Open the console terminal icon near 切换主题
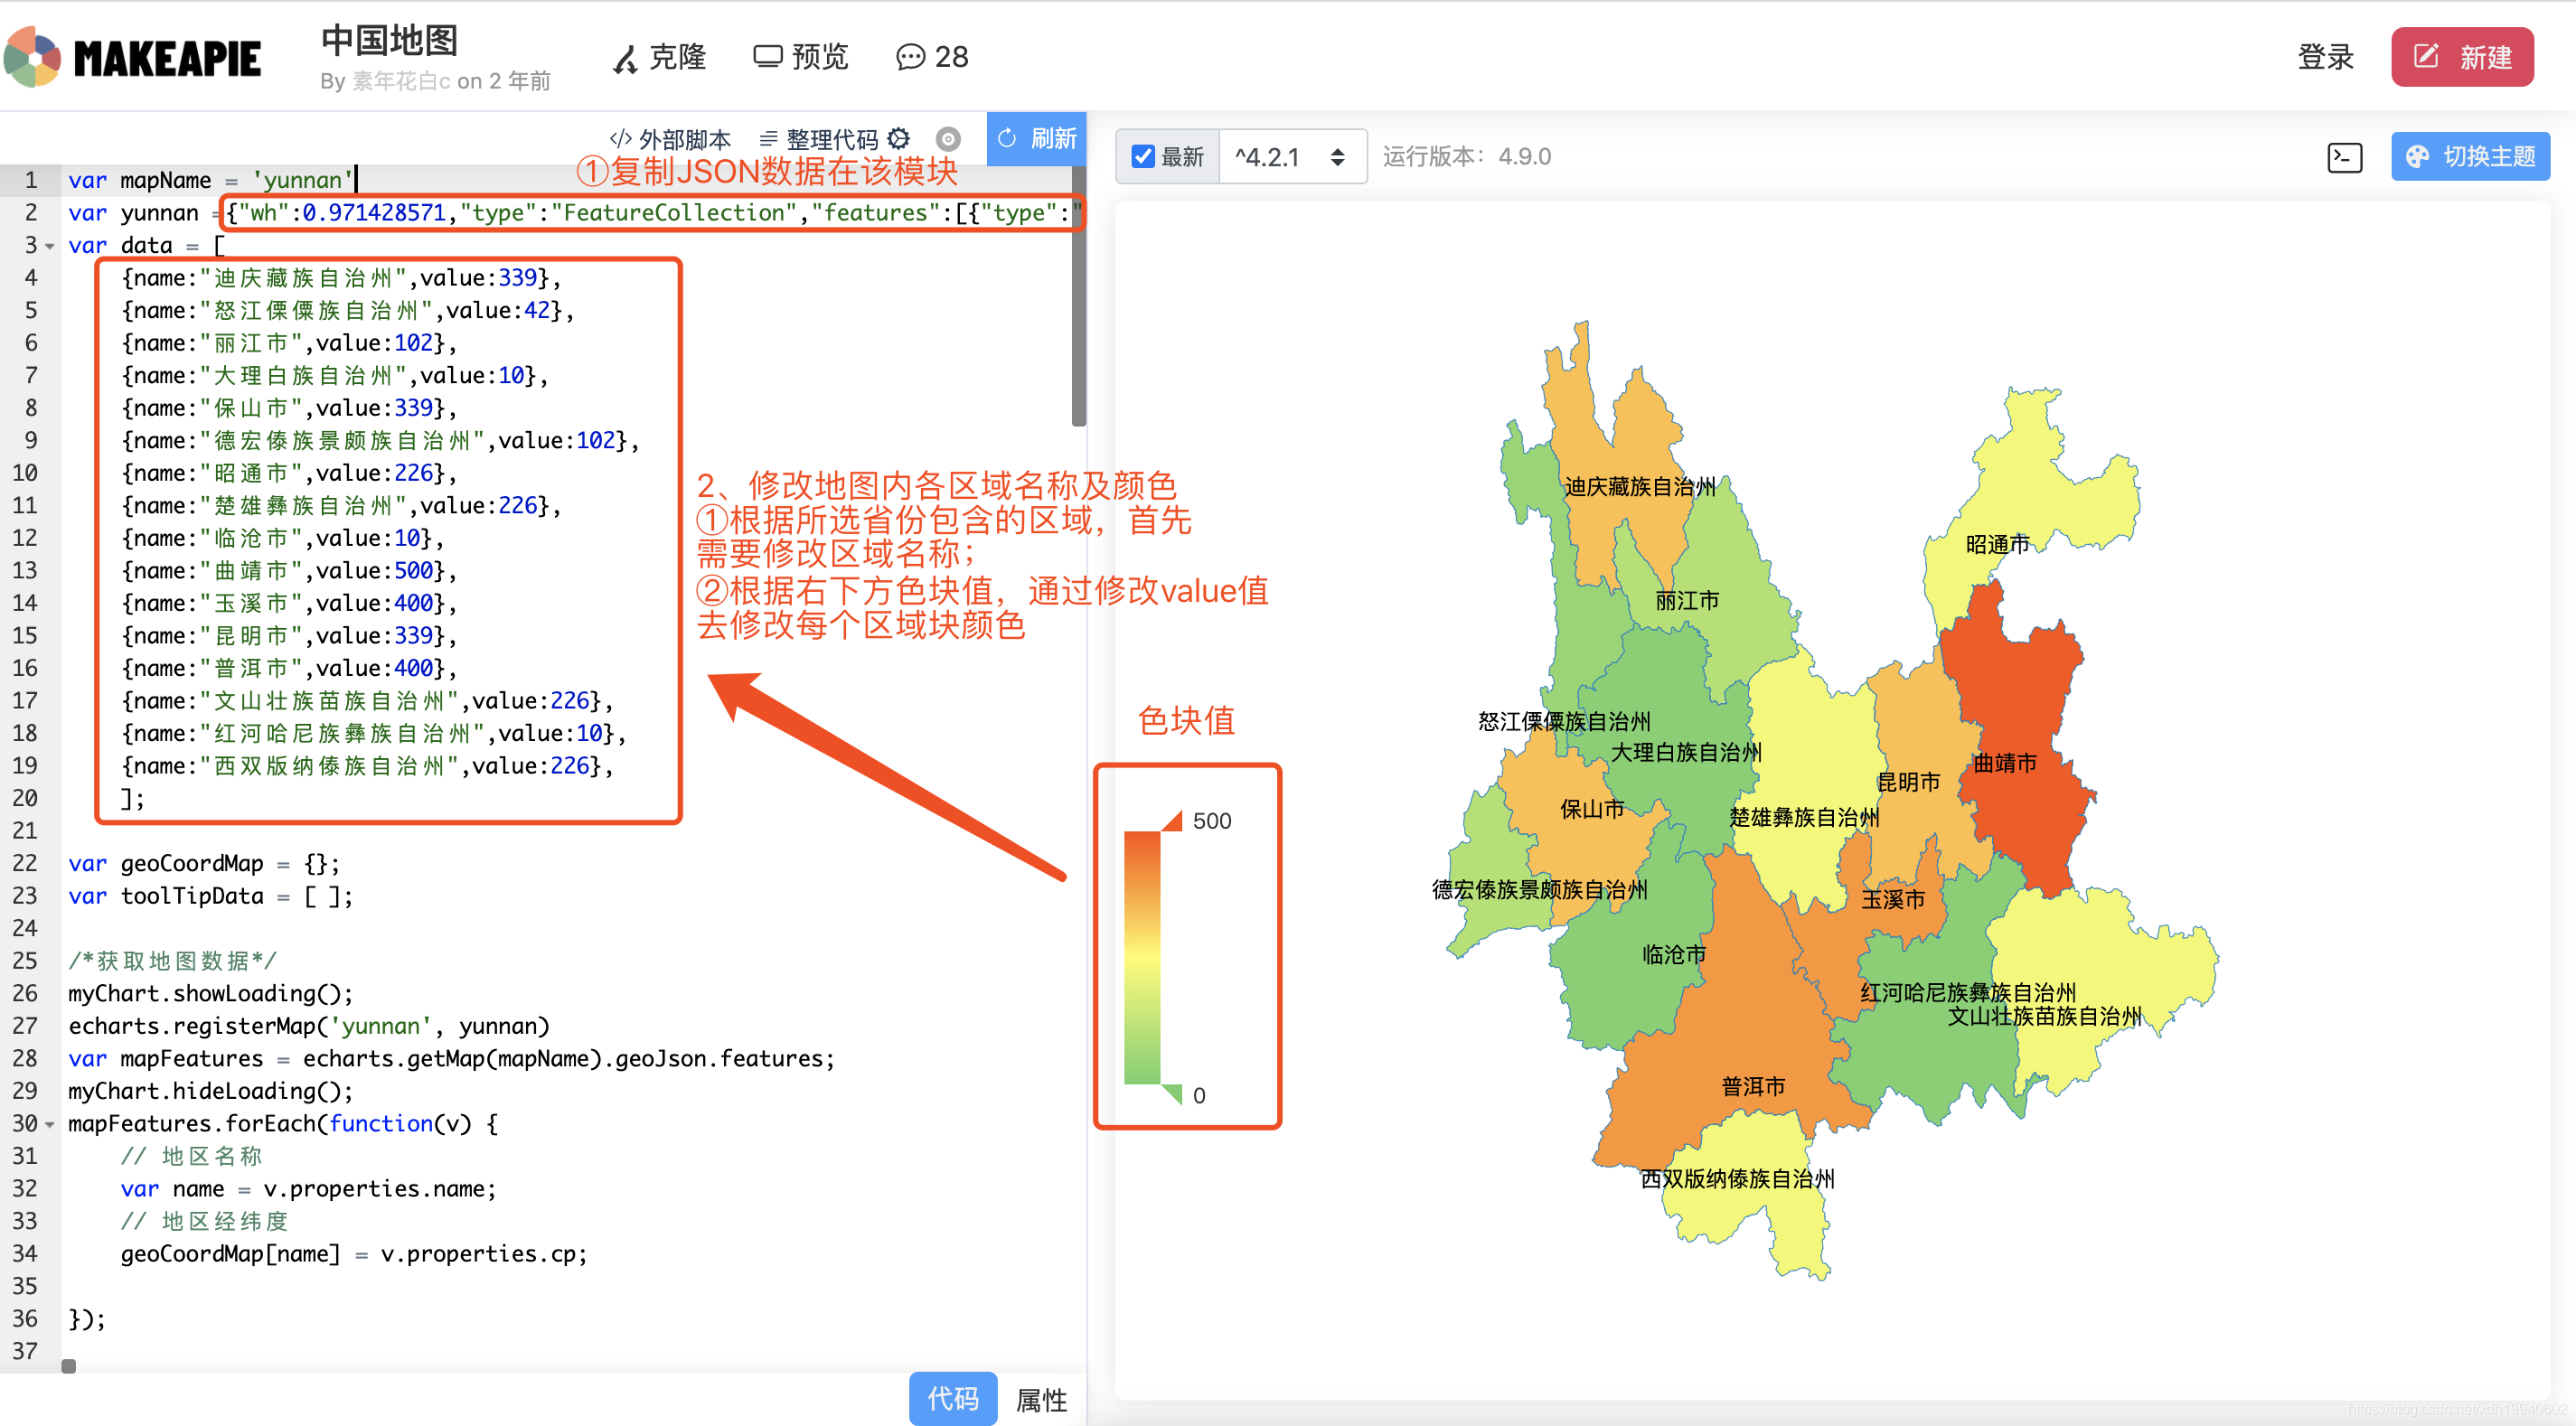 click(x=2344, y=157)
